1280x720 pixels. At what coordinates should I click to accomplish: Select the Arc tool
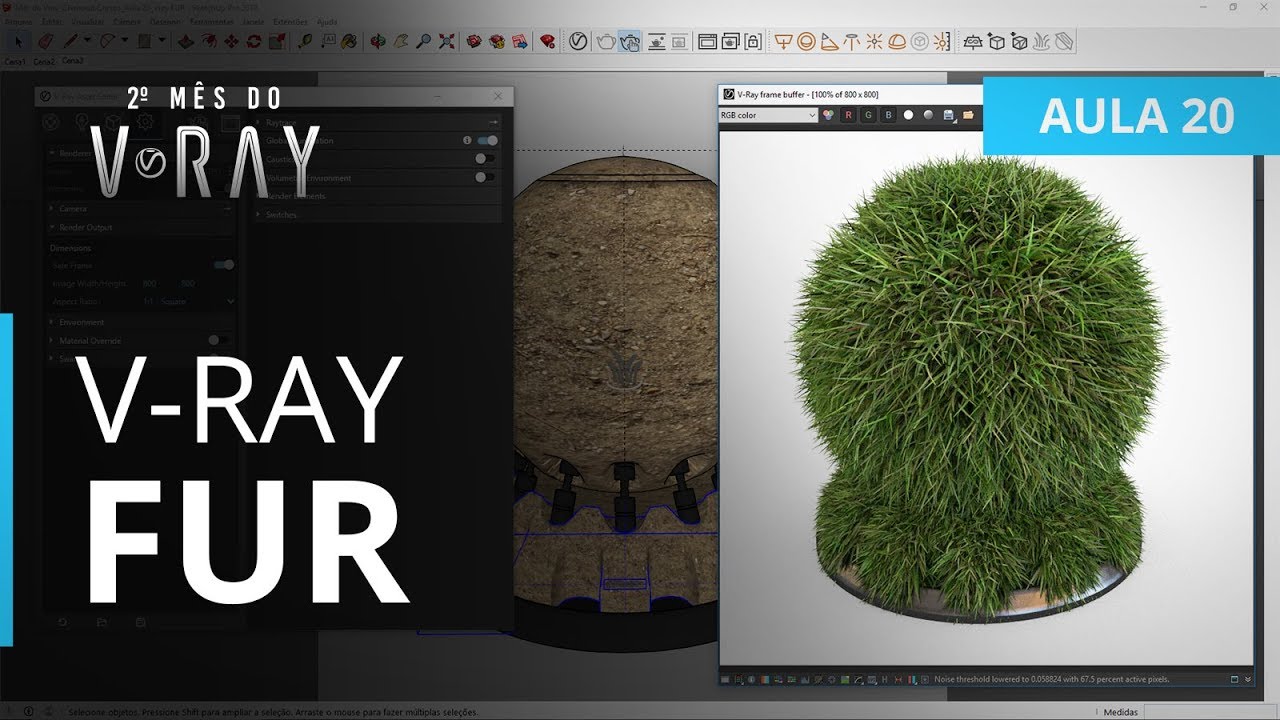pyautogui.click(x=106, y=42)
